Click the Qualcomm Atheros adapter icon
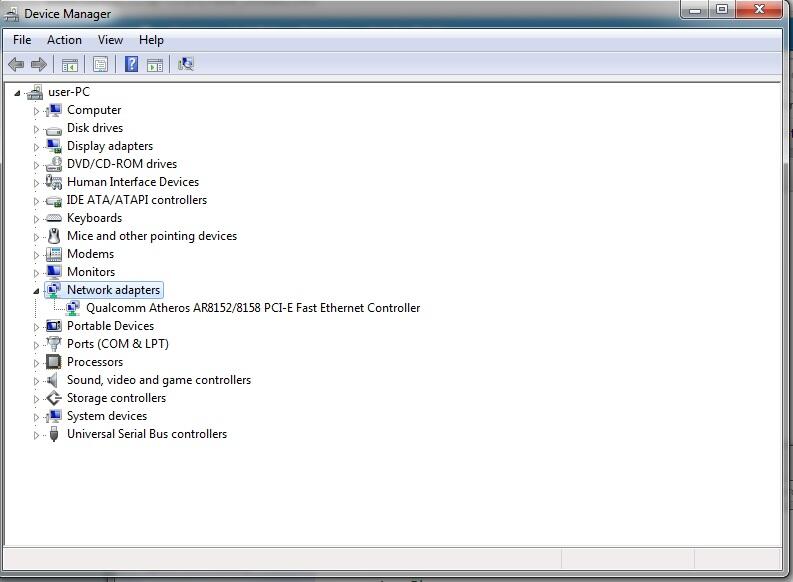 click(73, 308)
